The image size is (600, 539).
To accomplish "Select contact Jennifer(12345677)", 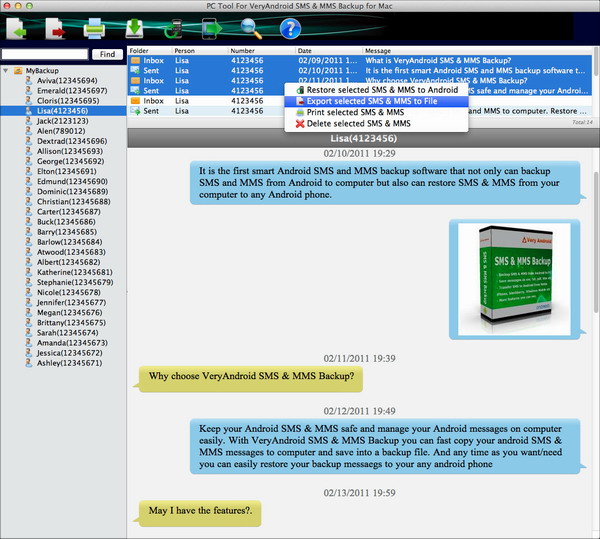I will pos(72,303).
